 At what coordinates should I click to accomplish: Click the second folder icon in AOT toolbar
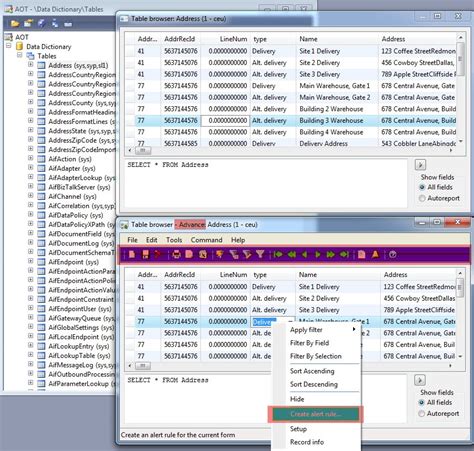coord(28,23)
